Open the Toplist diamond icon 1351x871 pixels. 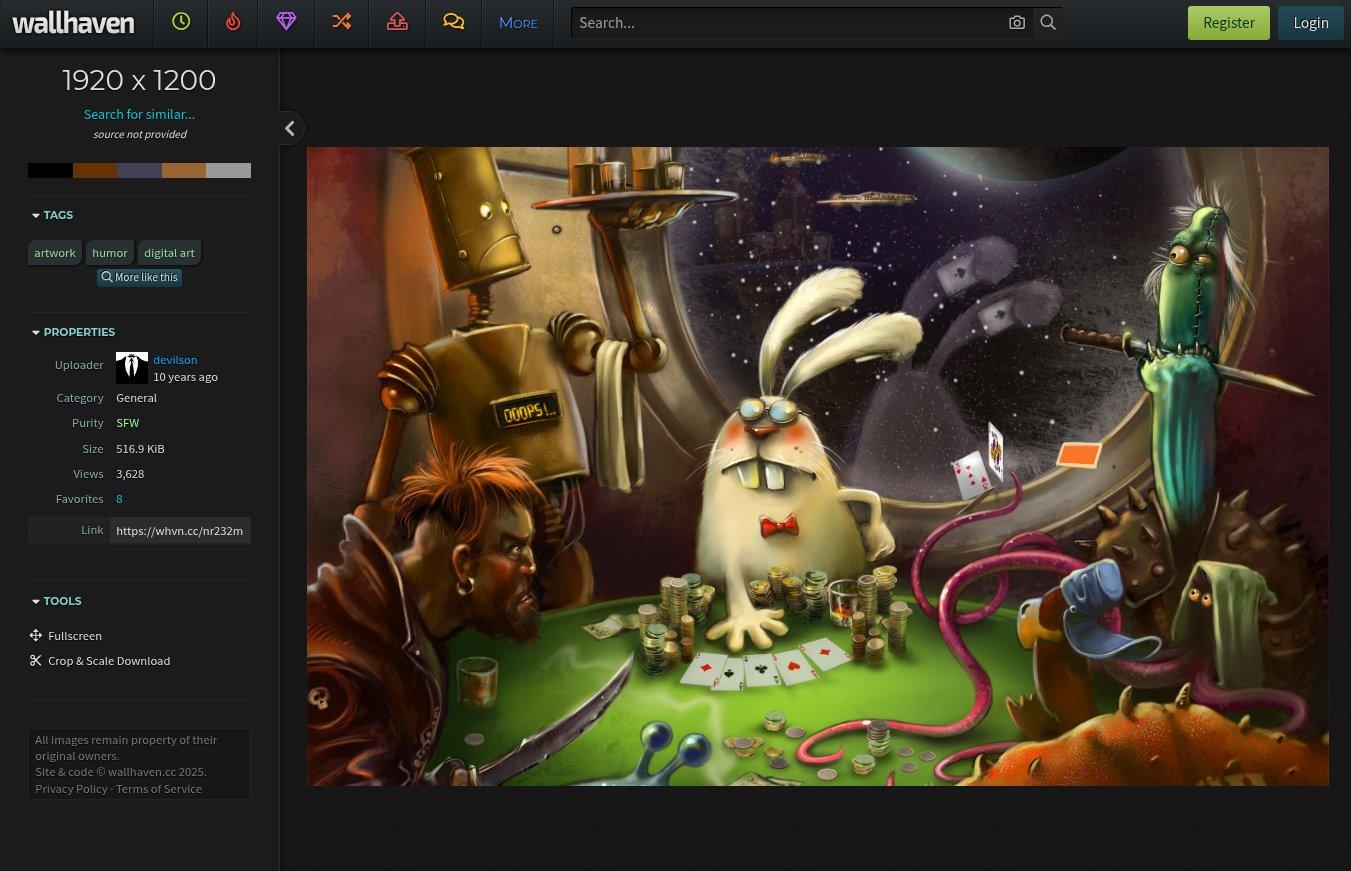(x=286, y=22)
